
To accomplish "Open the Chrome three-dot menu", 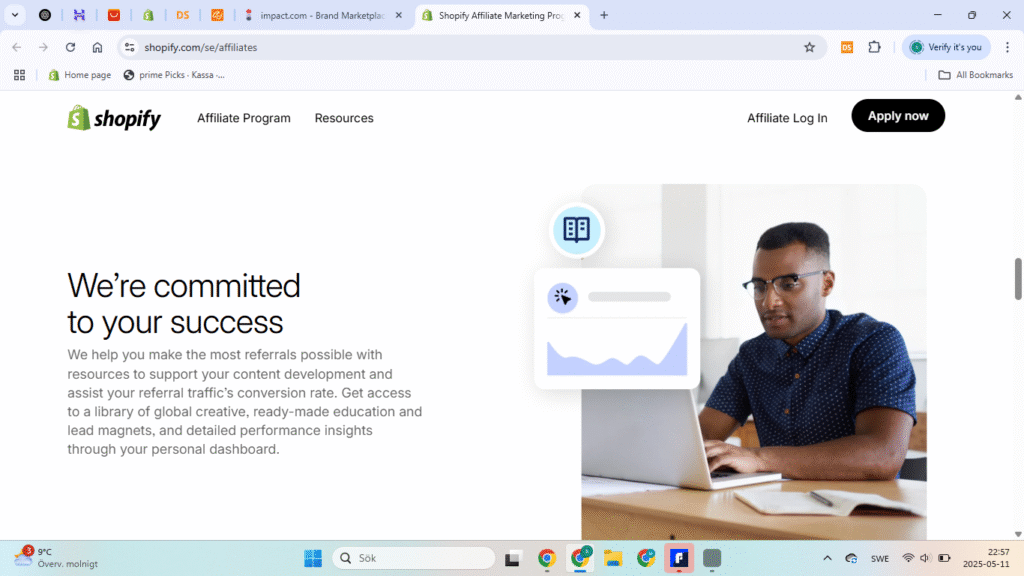I will coord(1008,47).
